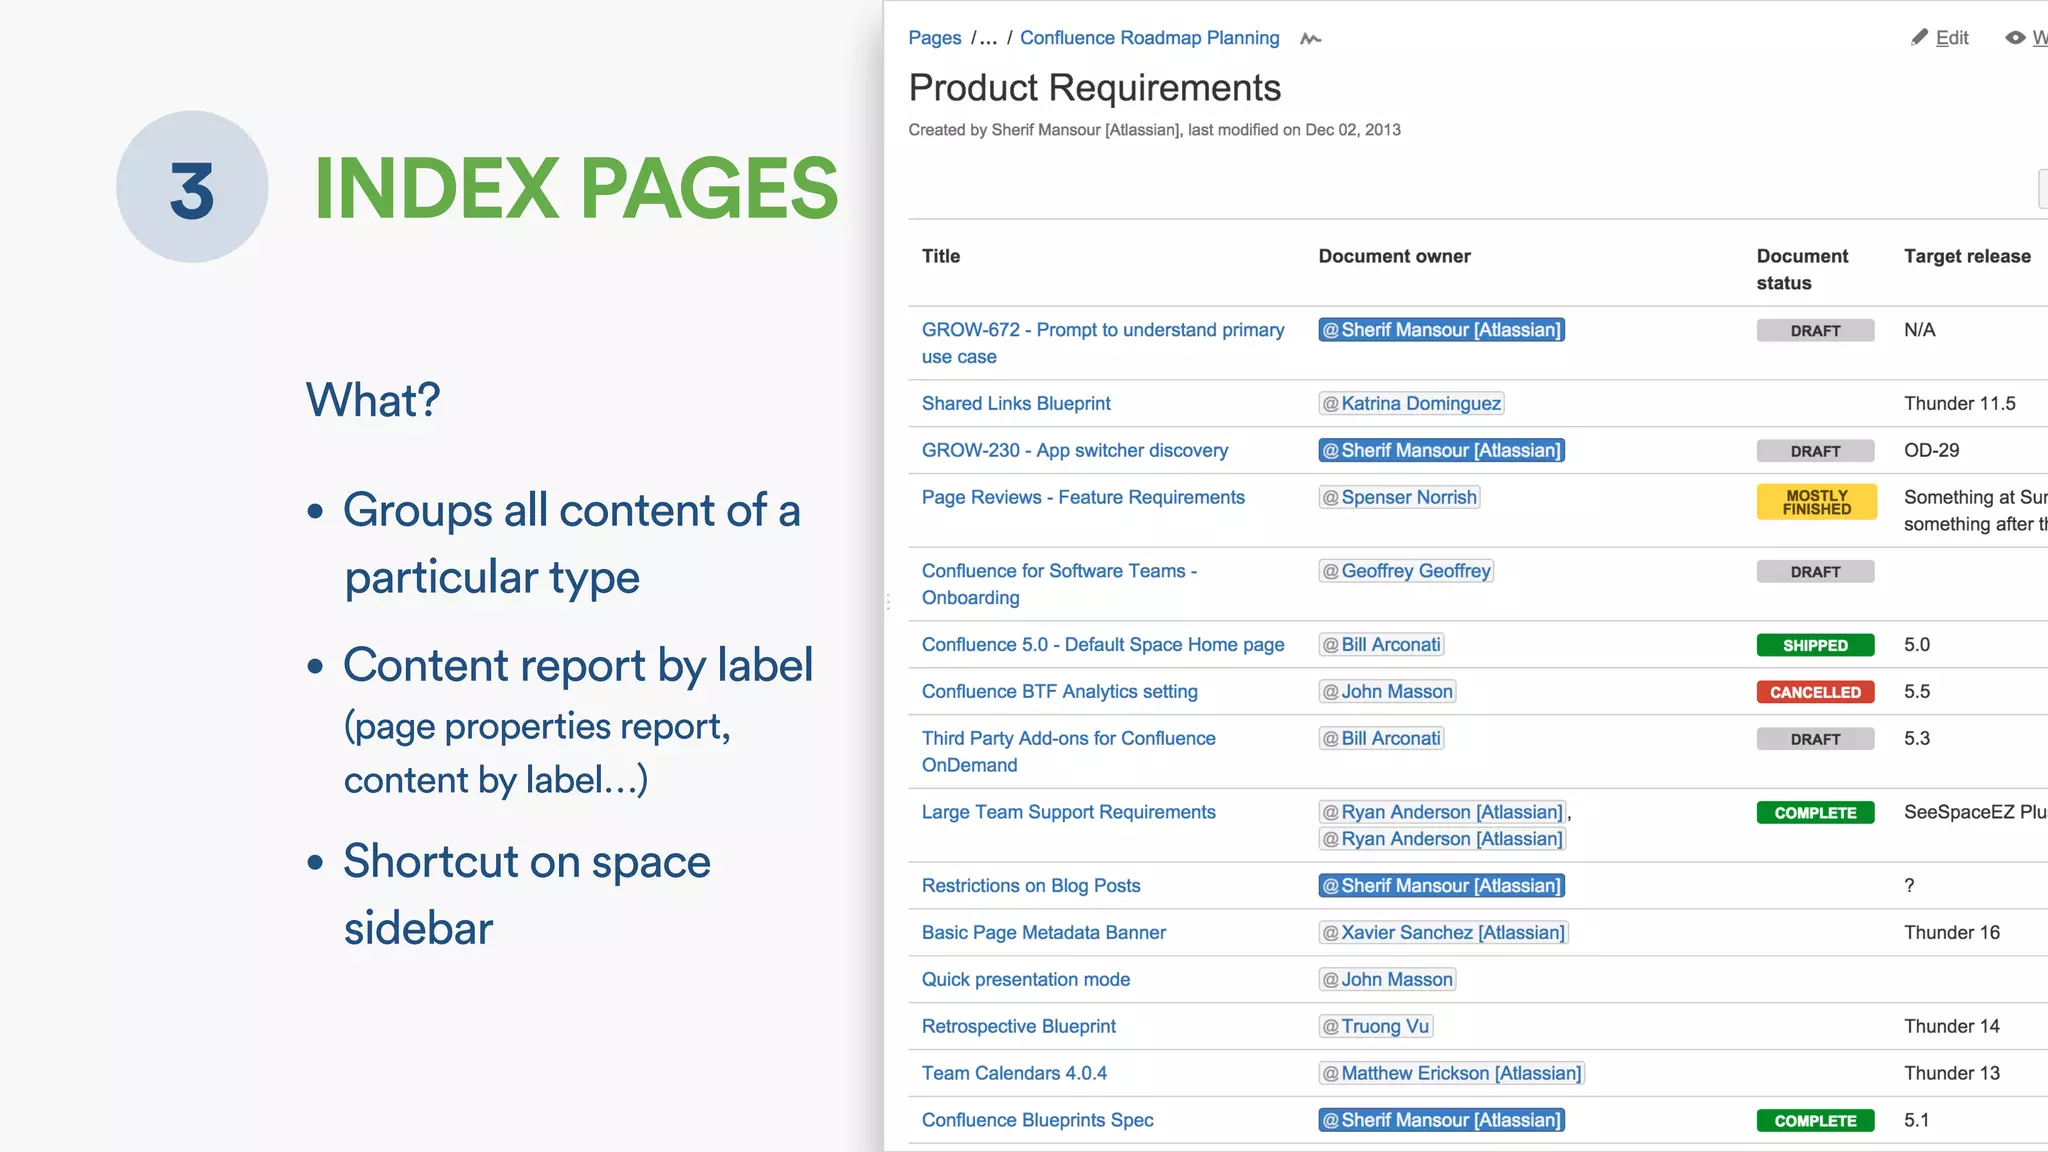This screenshot has width=2048, height=1152.
Task: Open Retrospective Blueprint page
Action: pyautogui.click(x=1018, y=1026)
